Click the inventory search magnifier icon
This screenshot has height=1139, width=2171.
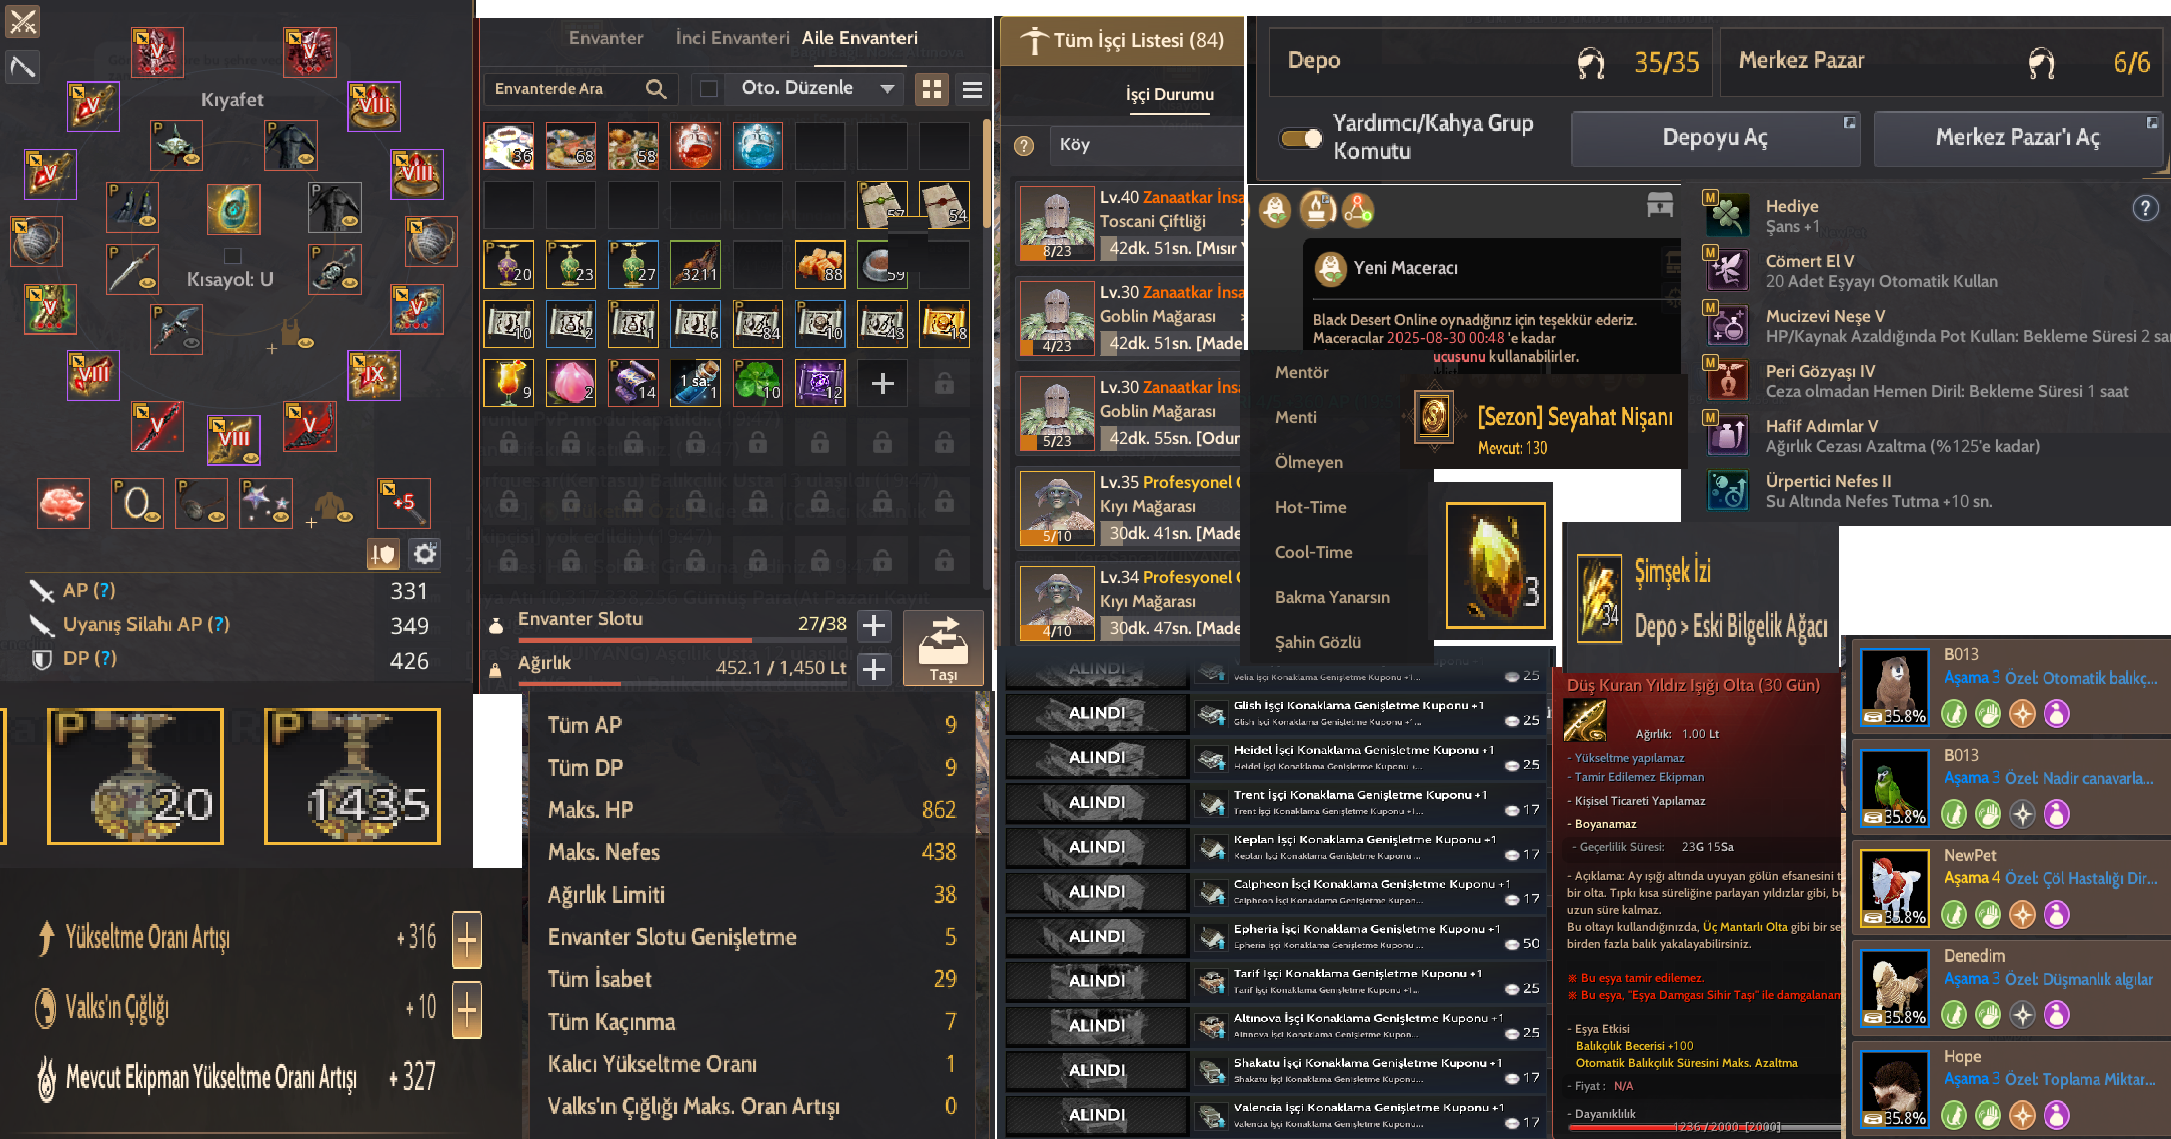point(656,89)
